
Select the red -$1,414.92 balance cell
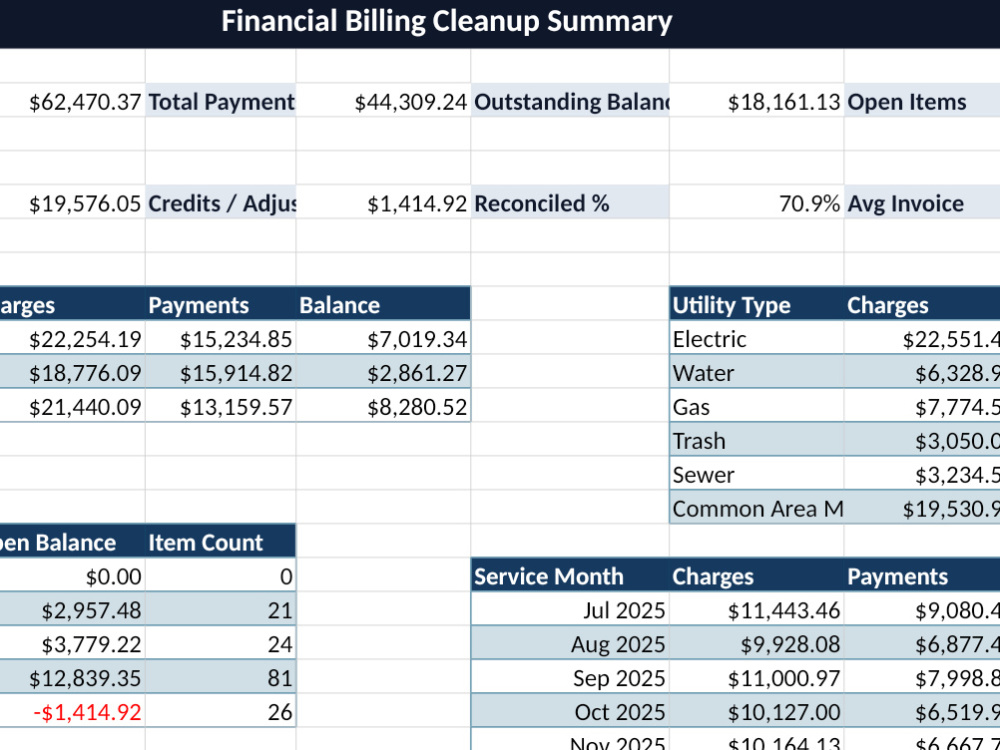(72, 712)
